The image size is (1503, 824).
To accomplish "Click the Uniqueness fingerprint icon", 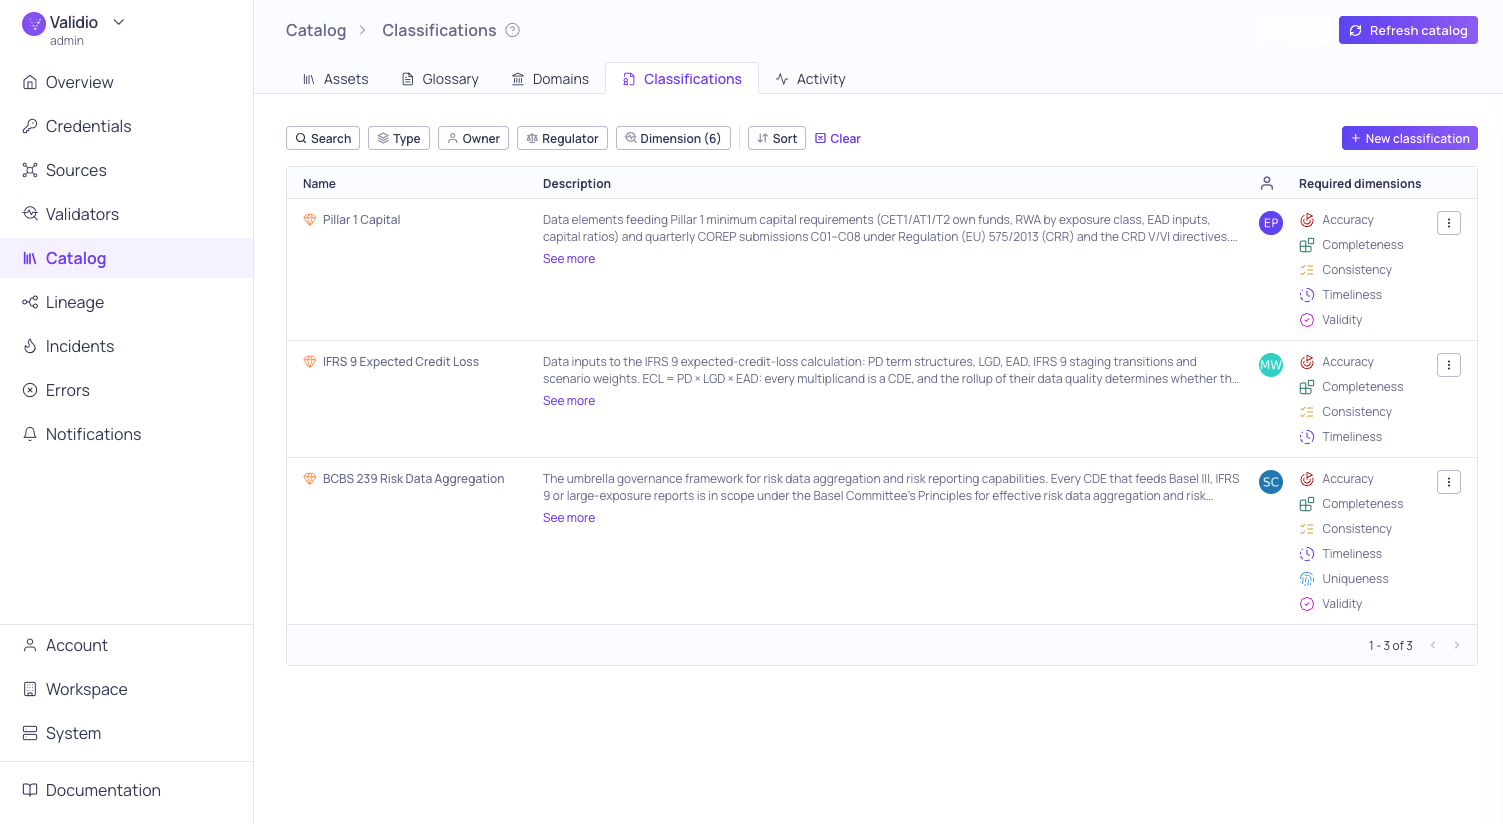I will tap(1307, 579).
